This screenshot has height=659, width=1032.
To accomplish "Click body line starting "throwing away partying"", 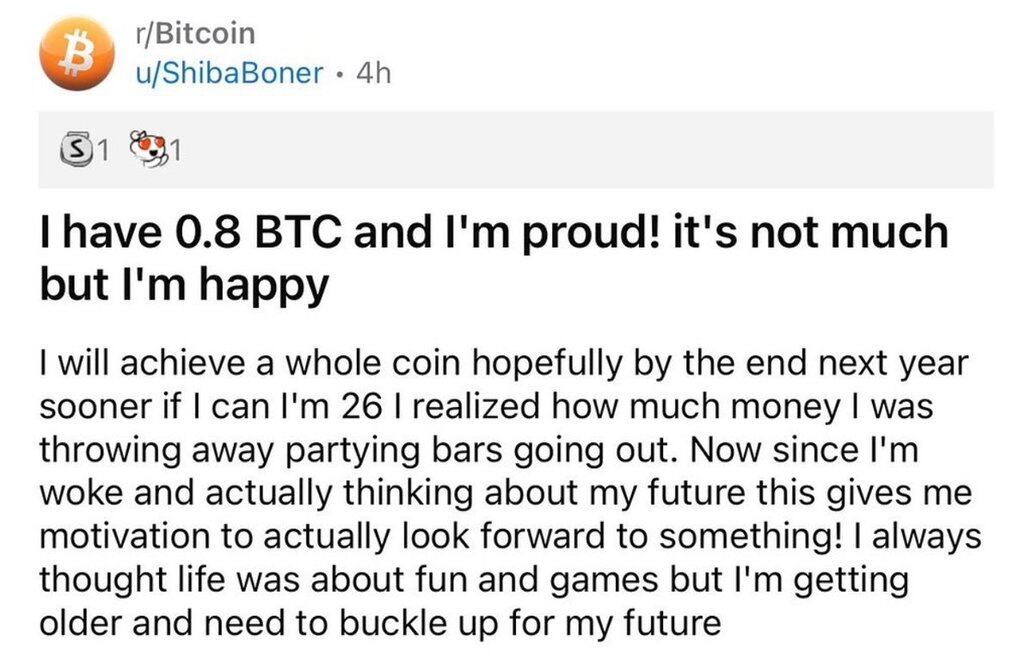I will tap(483, 450).
